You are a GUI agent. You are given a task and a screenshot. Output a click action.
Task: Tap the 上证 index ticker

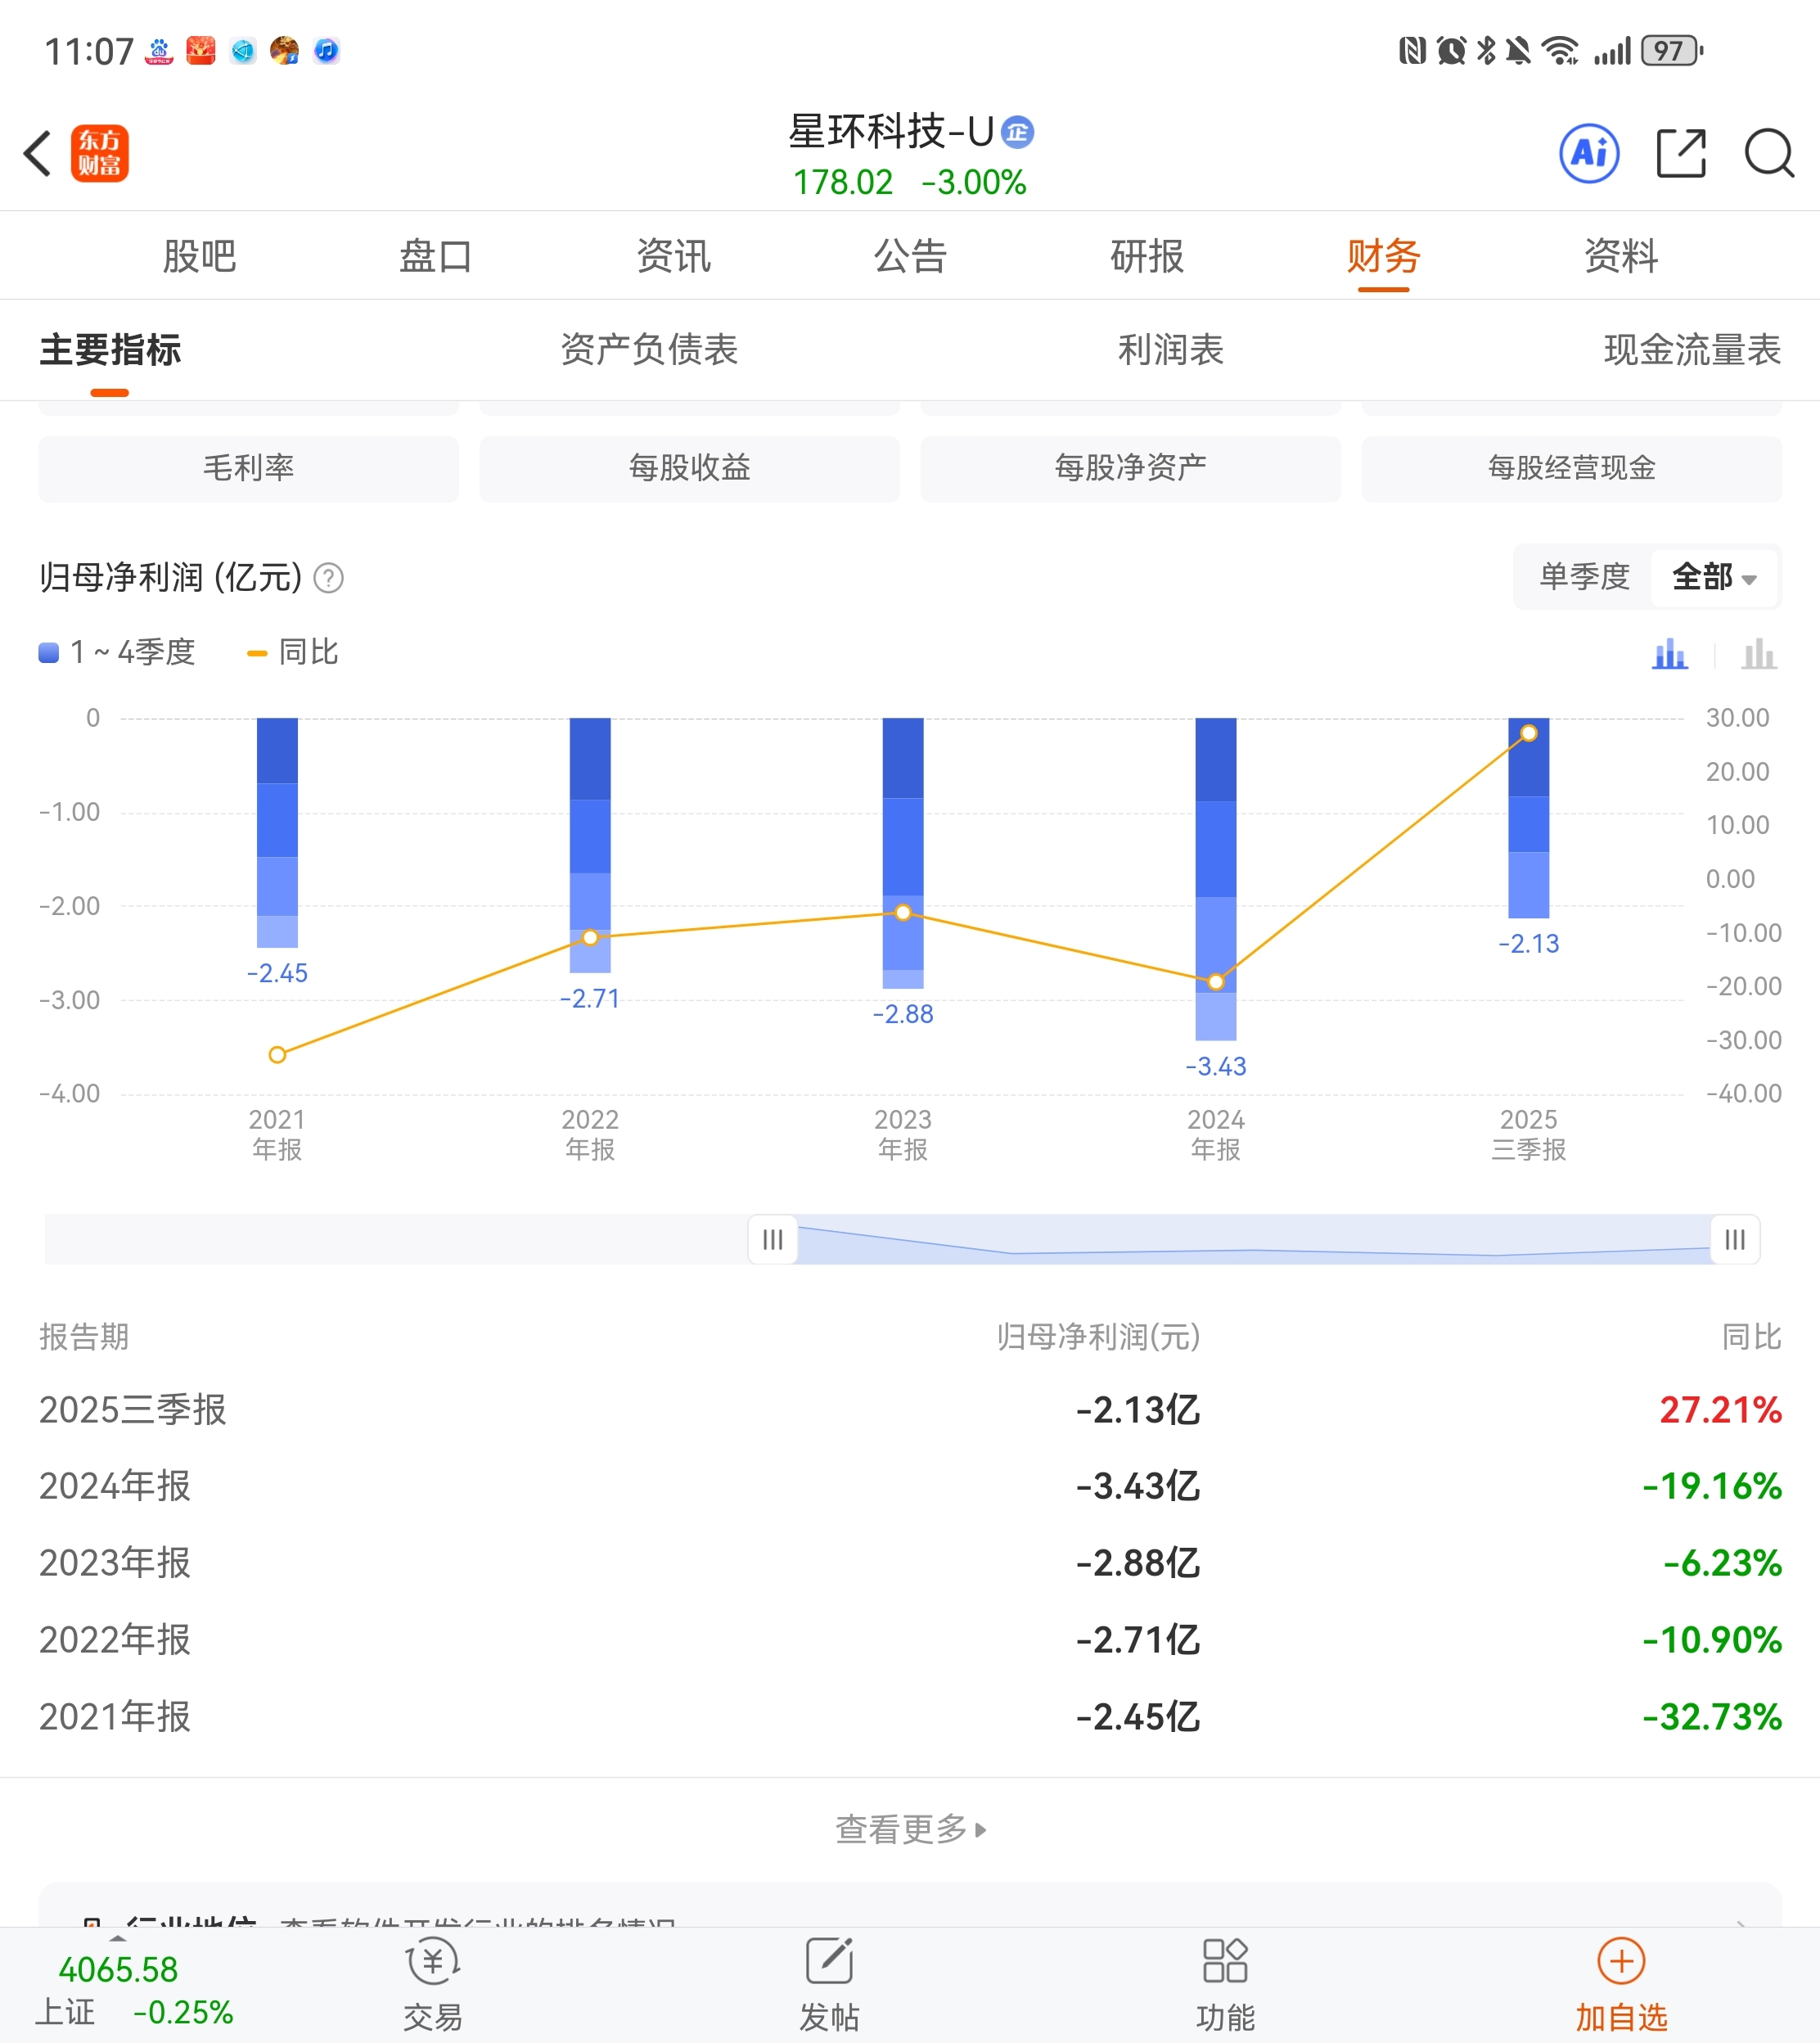click(134, 1990)
